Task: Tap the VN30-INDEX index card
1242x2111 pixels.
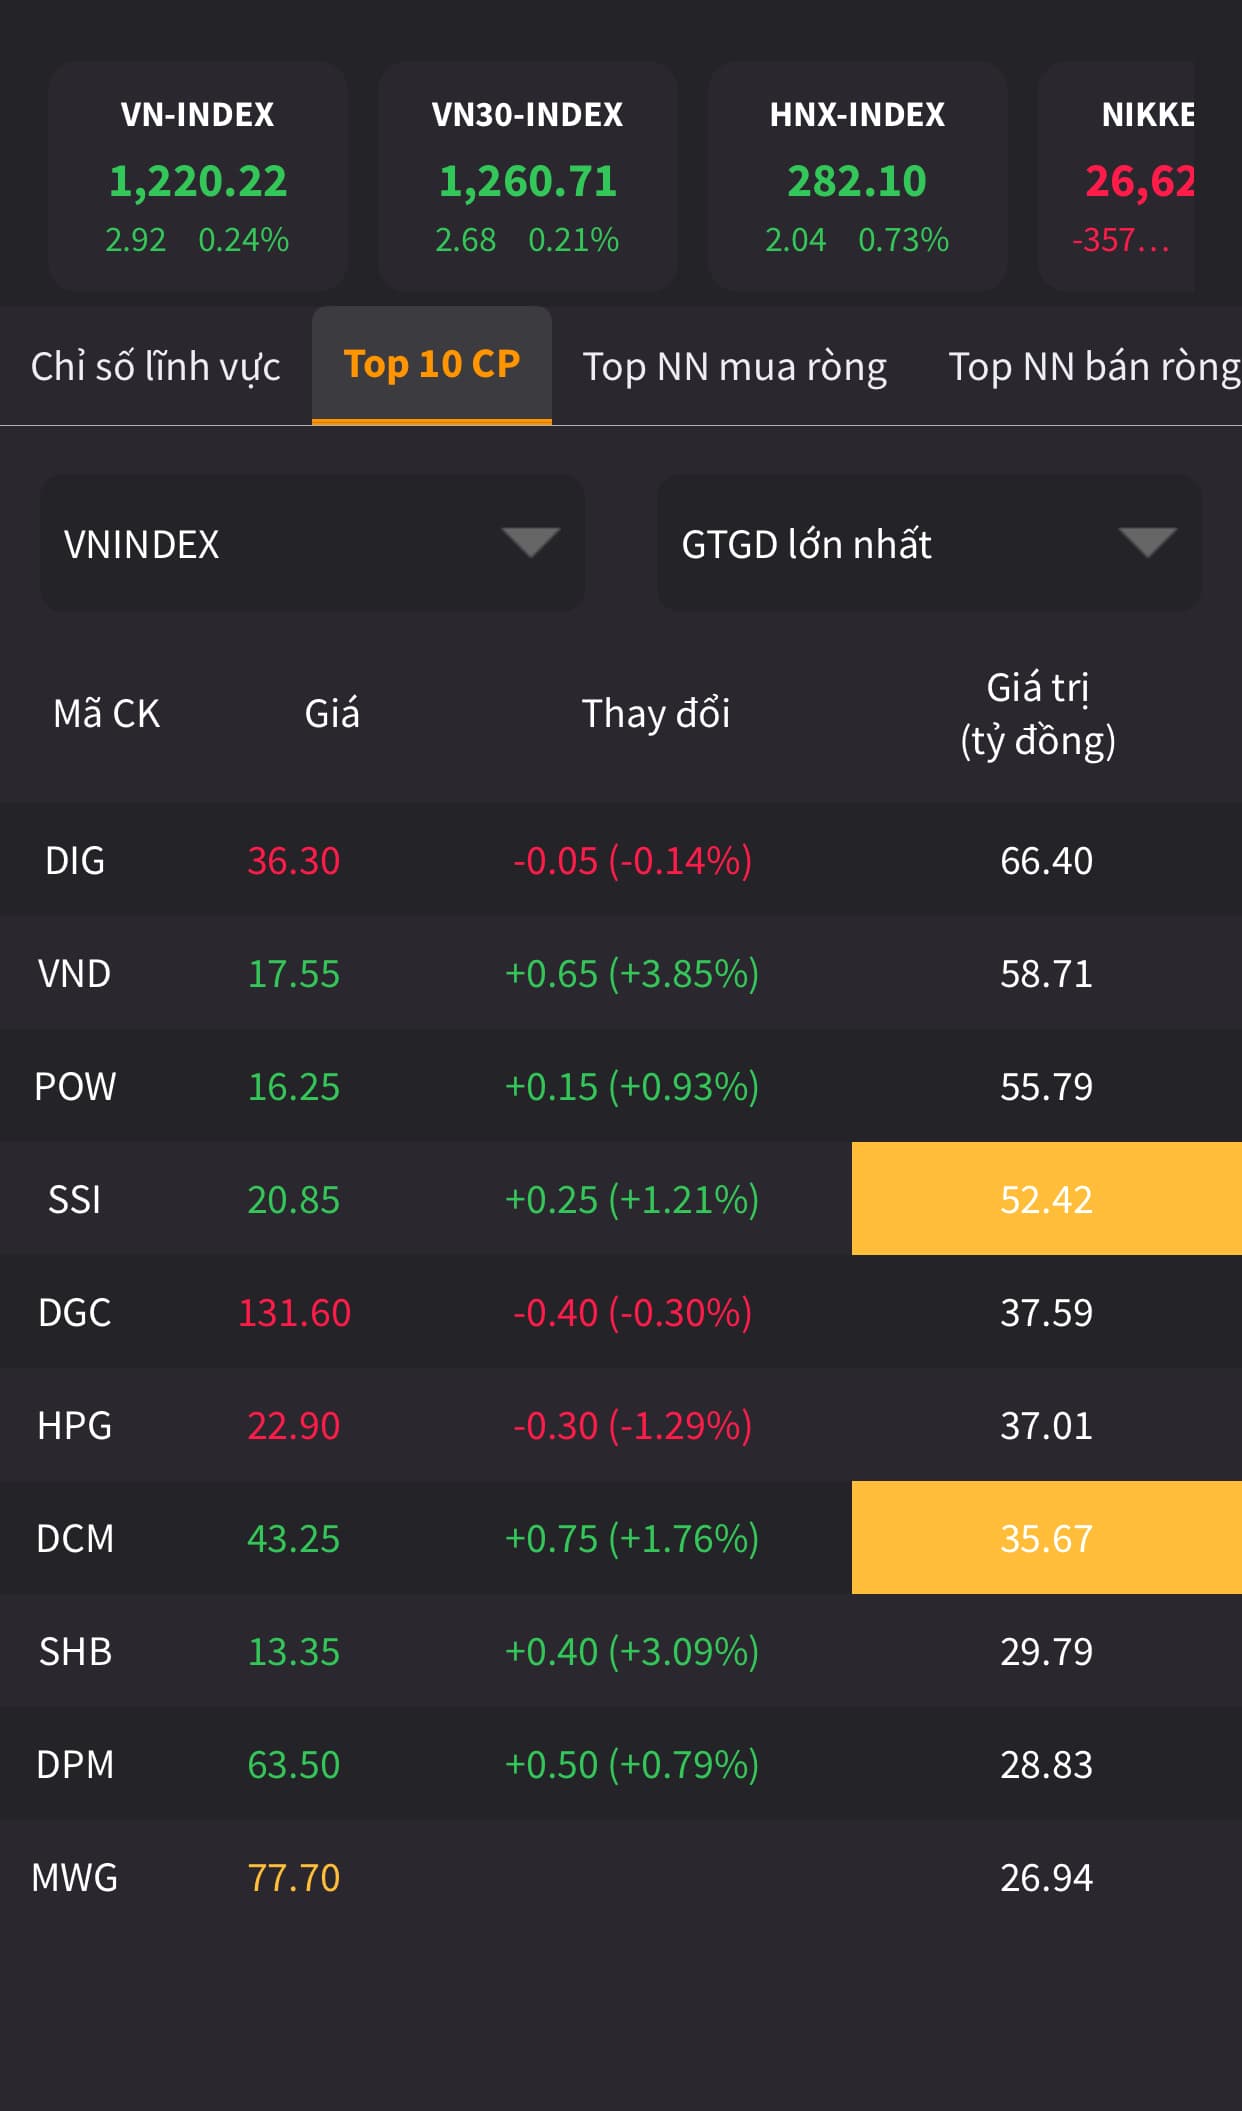Action: [528, 177]
